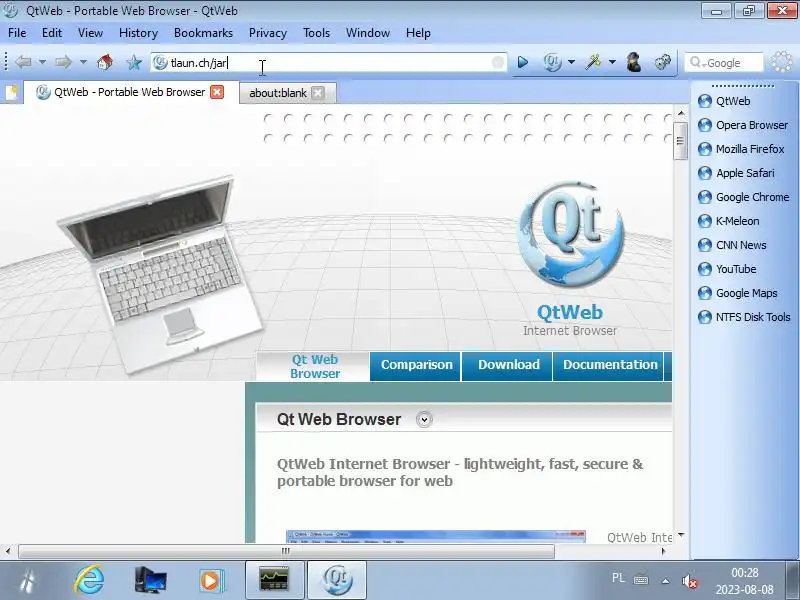
Task: Close the about:blank tab
Action: point(318,92)
